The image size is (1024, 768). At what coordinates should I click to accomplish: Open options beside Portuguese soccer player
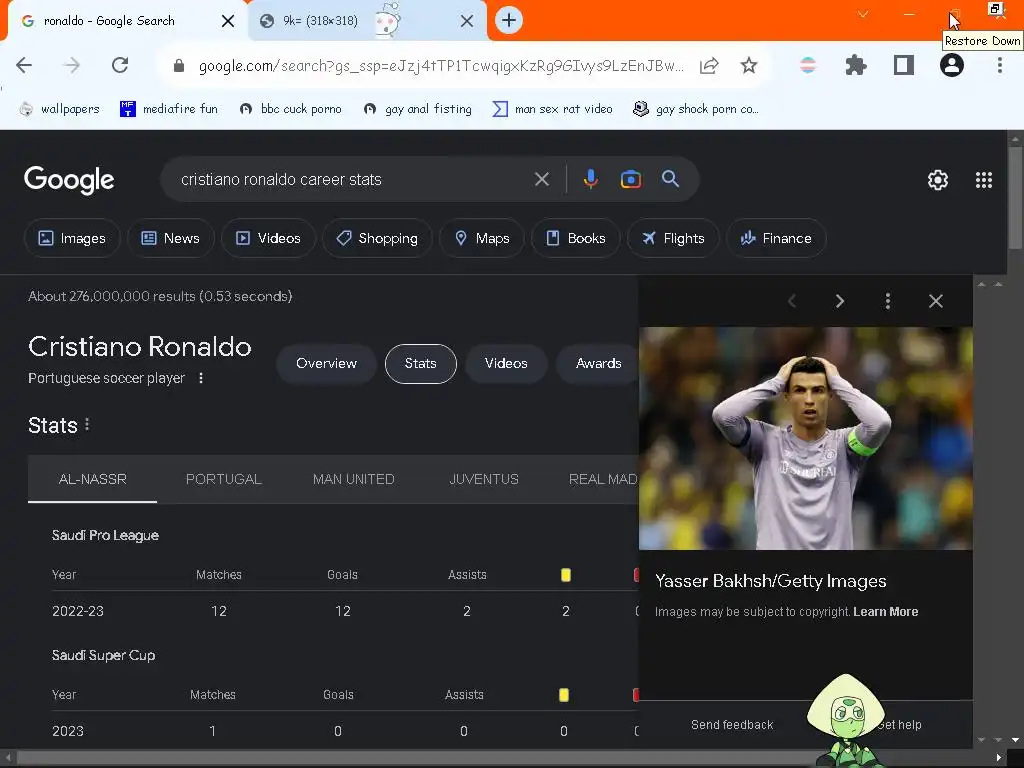pos(201,378)
